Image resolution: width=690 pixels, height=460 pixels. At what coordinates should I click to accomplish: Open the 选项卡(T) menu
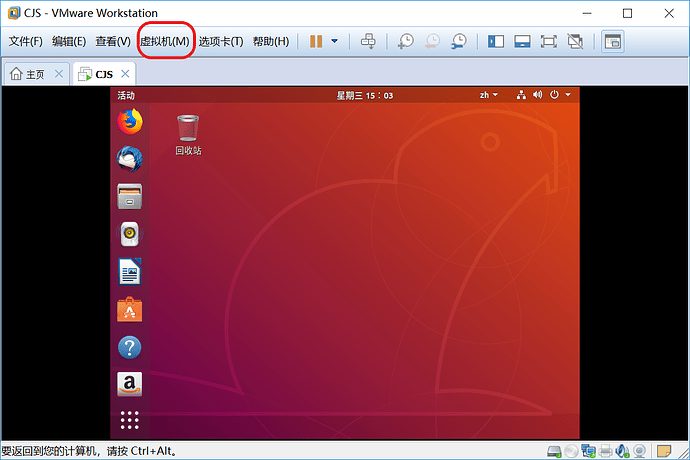pyautogui.click(x=221, y=41)
